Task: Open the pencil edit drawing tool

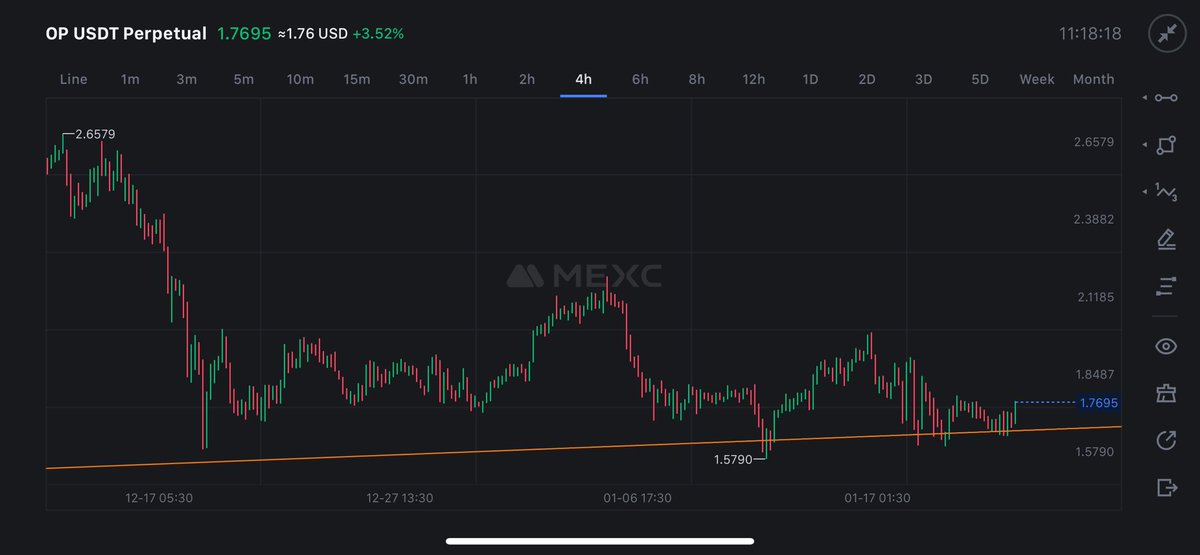Action: 1166,239
